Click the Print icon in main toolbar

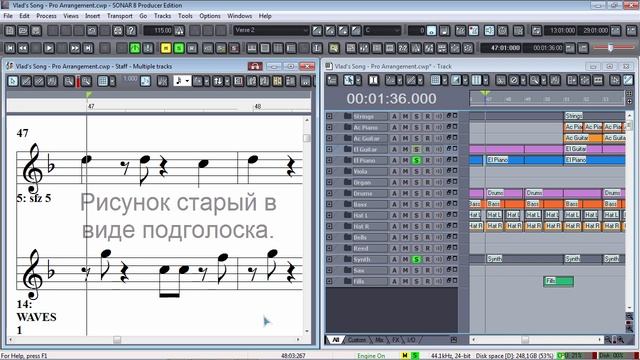(118, 31)
